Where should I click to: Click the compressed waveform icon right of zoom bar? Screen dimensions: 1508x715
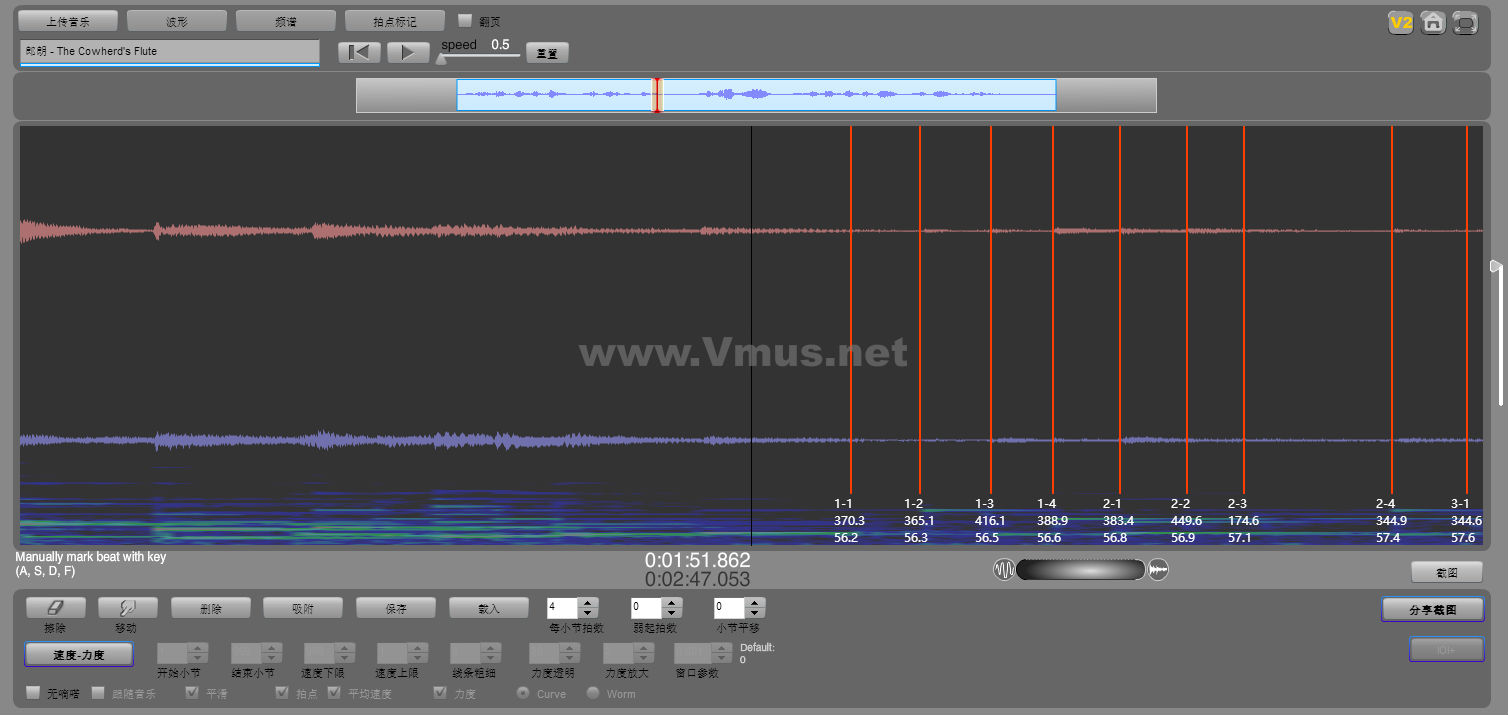click(x=1159, y=570)
